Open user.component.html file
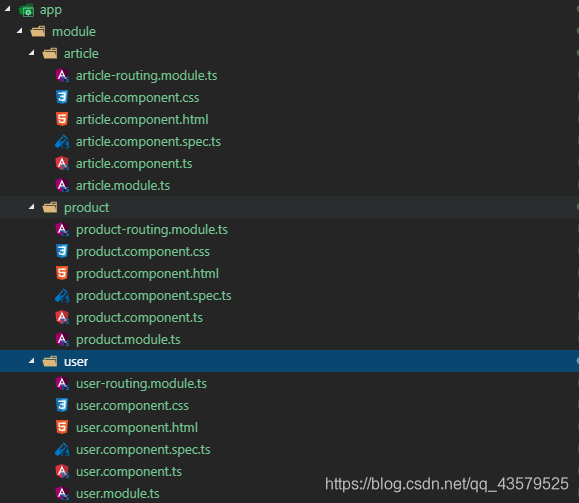 pyautogui.click(x=137, y=428)
